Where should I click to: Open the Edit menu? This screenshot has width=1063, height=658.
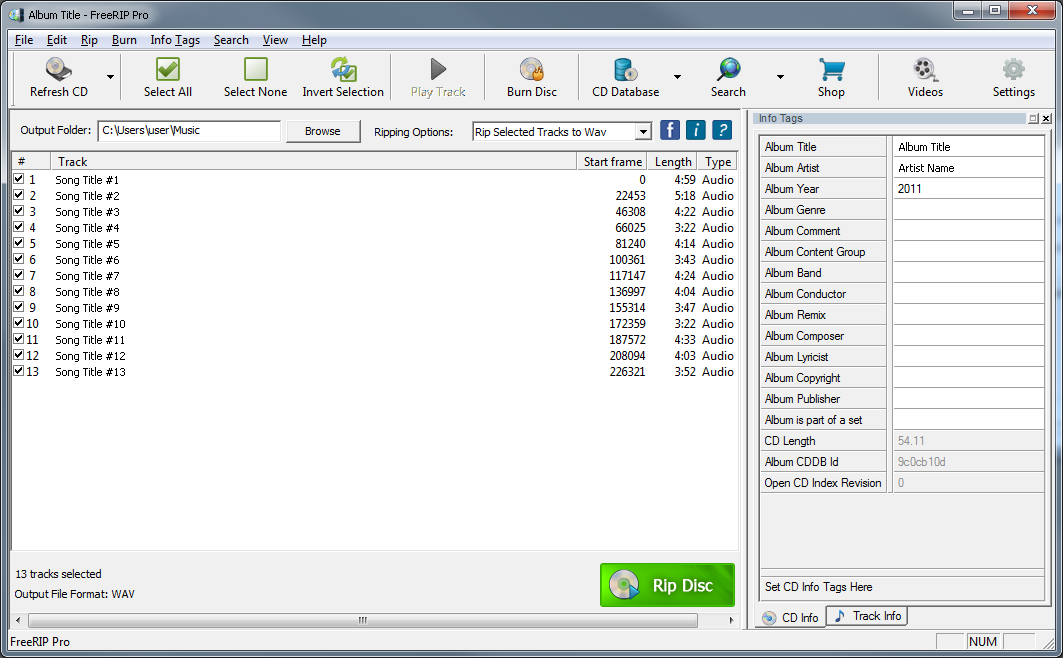56,40
